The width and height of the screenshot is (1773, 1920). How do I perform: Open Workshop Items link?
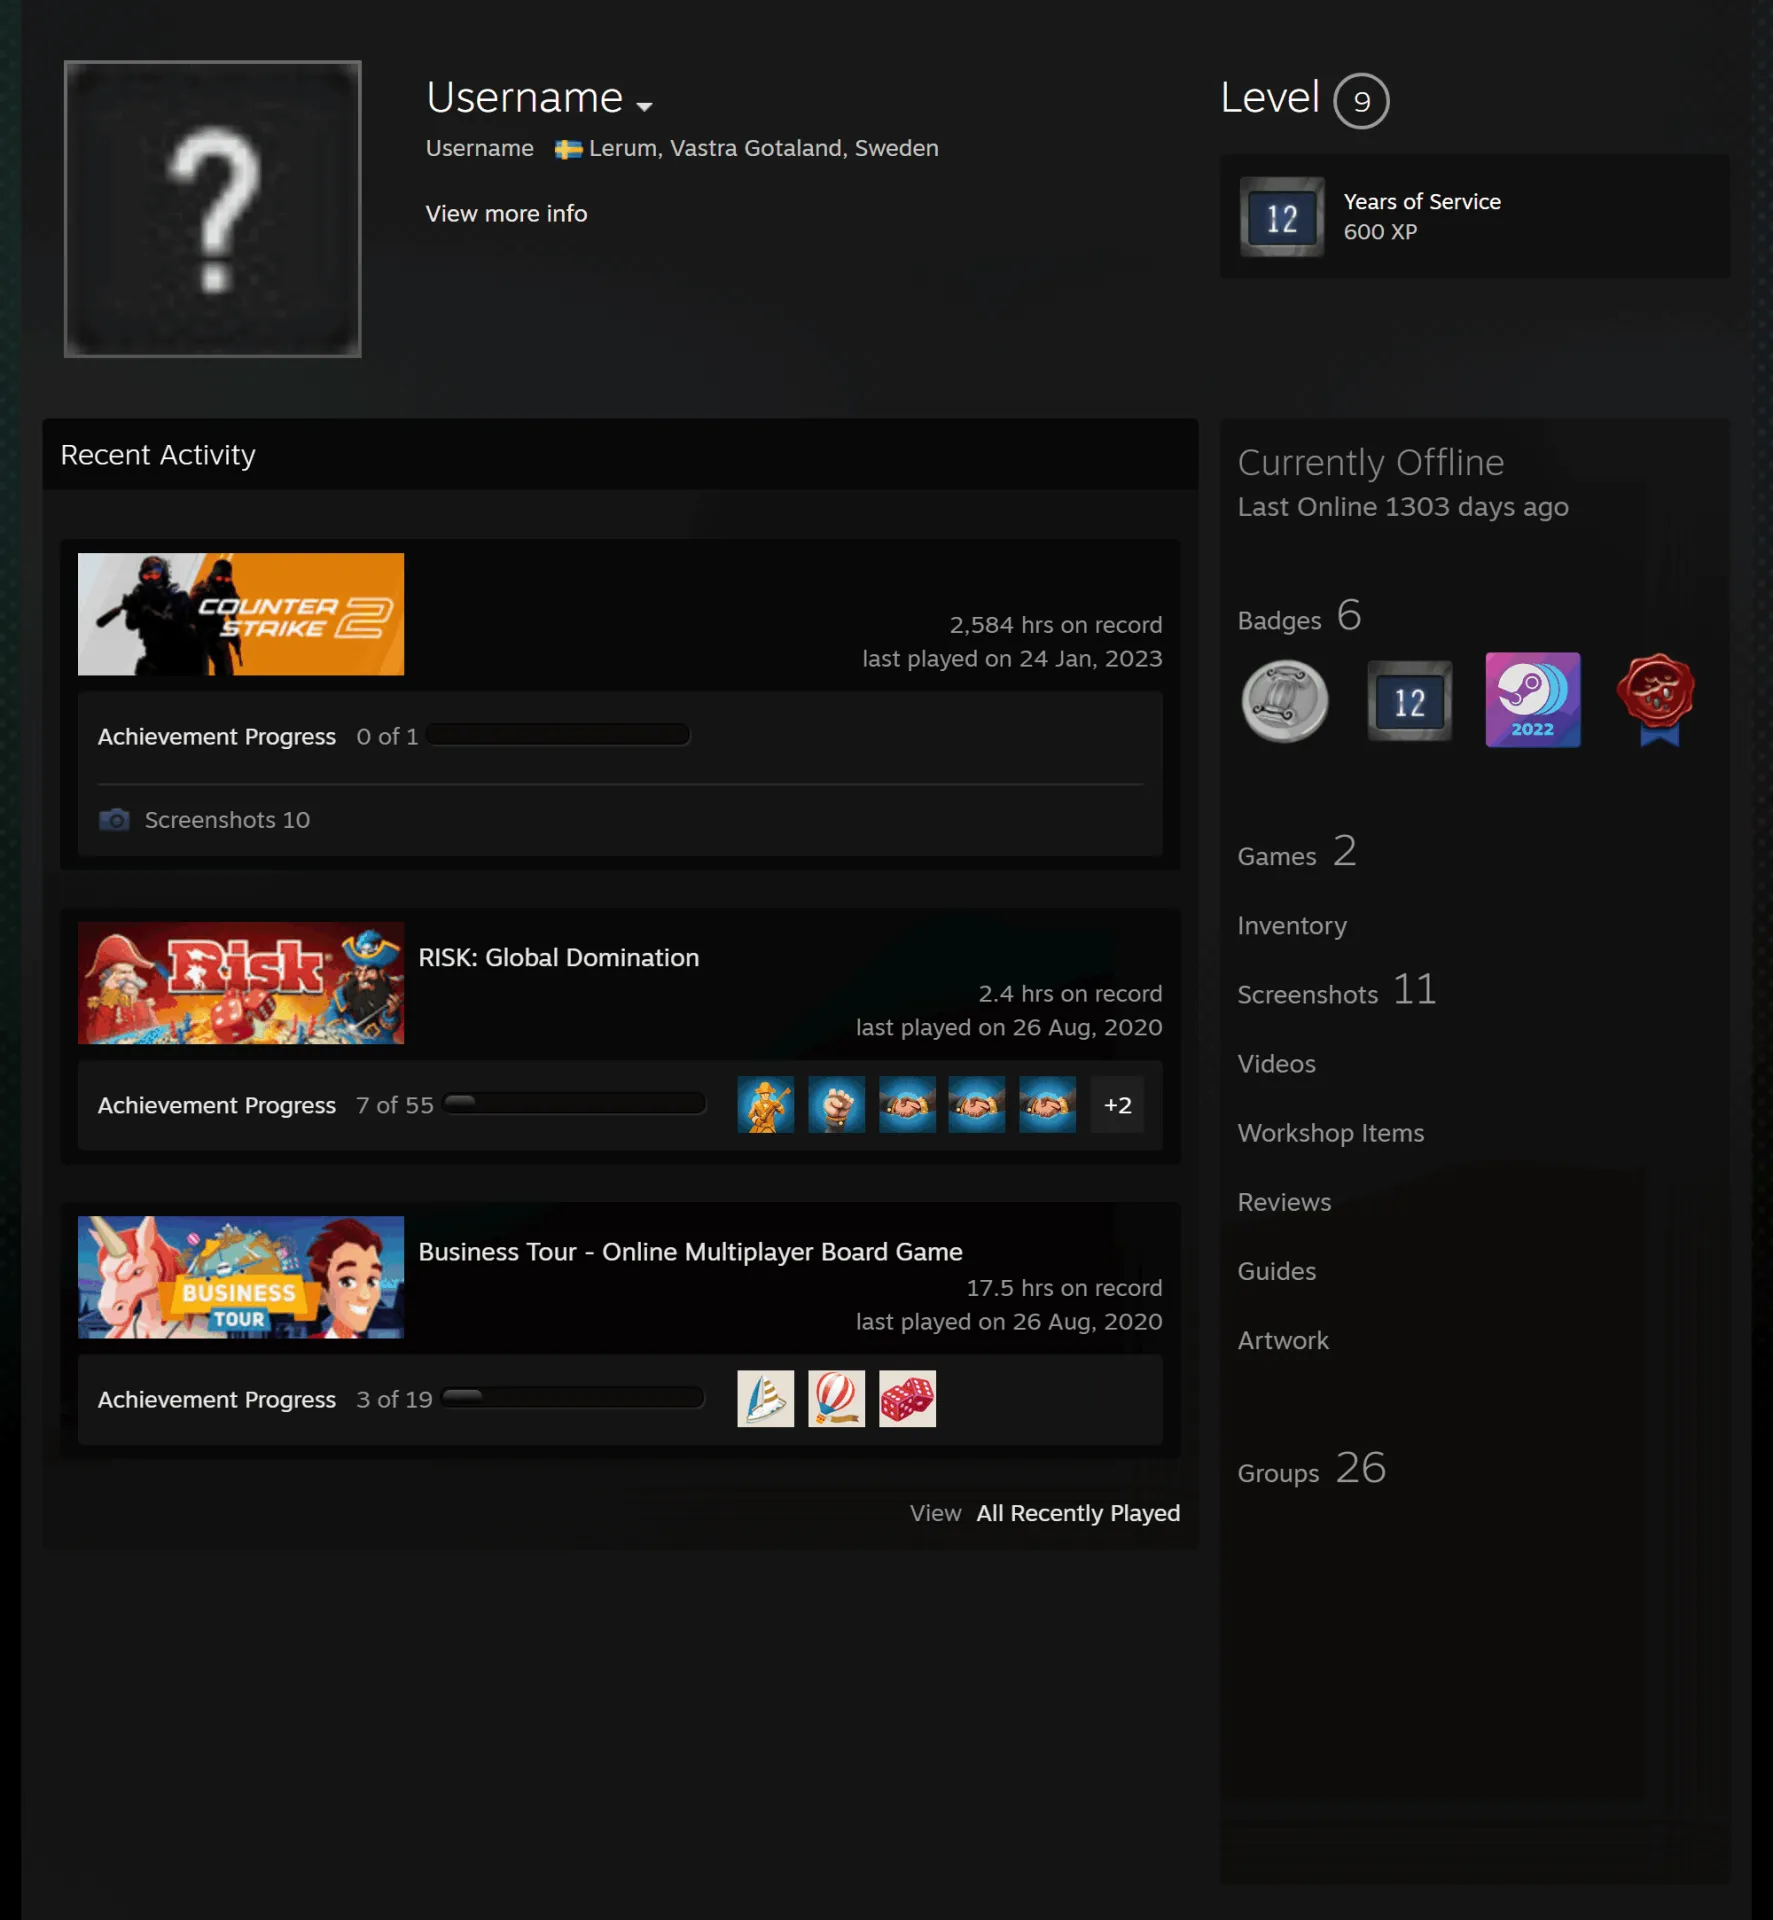point(1331,1133)
